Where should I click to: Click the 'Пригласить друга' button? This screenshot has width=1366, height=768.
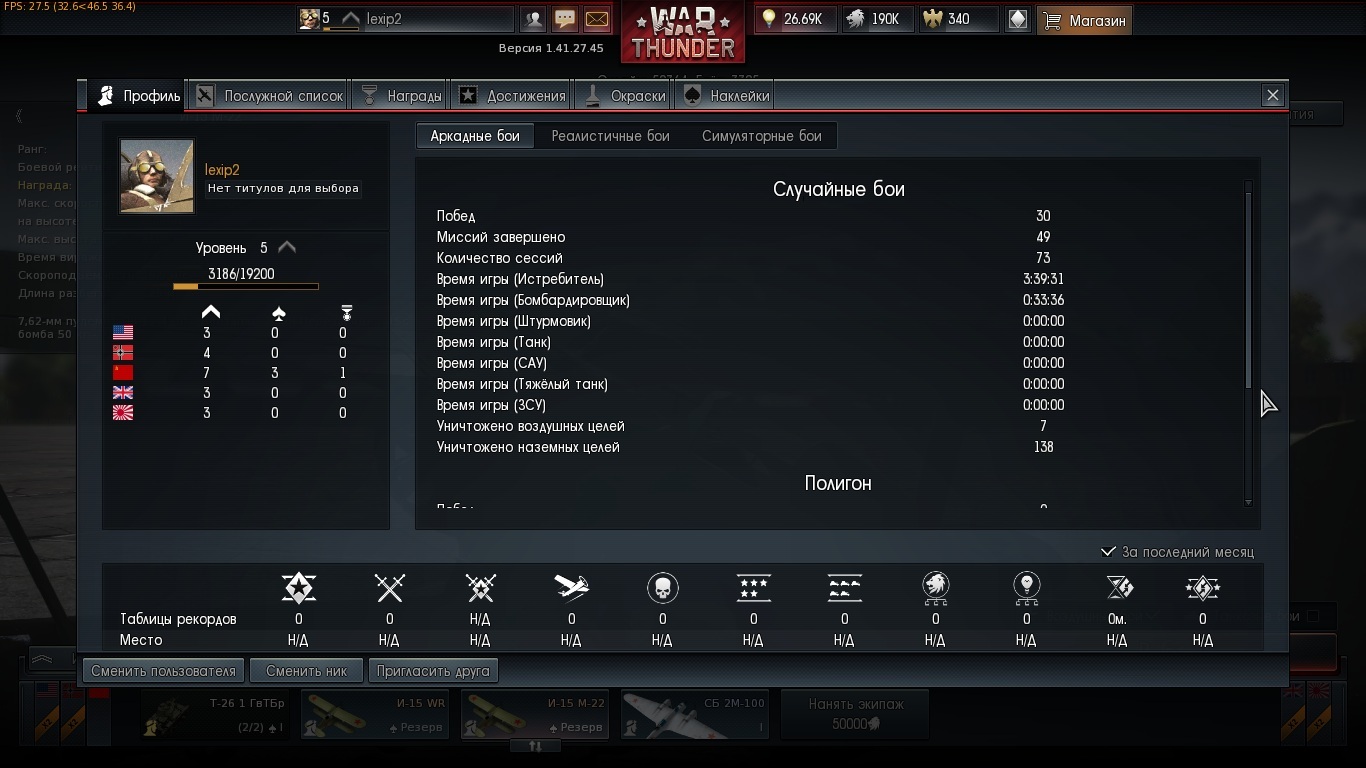pyautogui.click(x=433, y=671)
